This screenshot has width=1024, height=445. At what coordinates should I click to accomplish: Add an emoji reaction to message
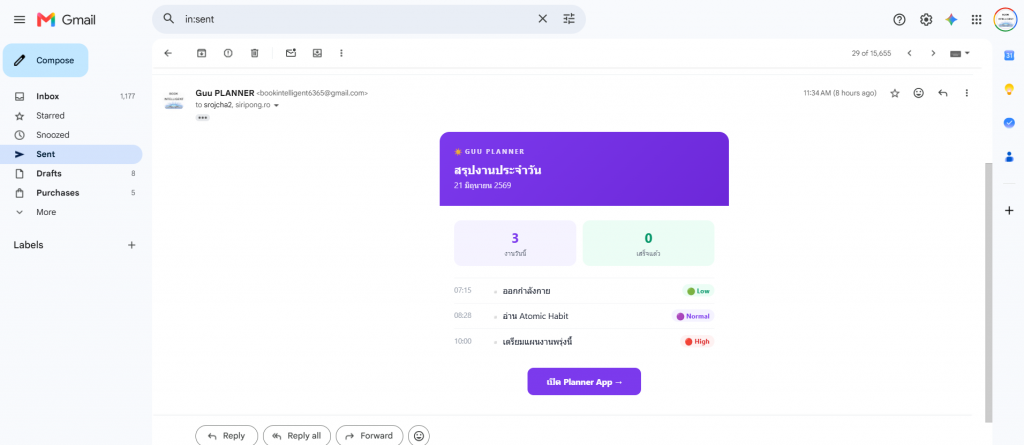point(919,93)
